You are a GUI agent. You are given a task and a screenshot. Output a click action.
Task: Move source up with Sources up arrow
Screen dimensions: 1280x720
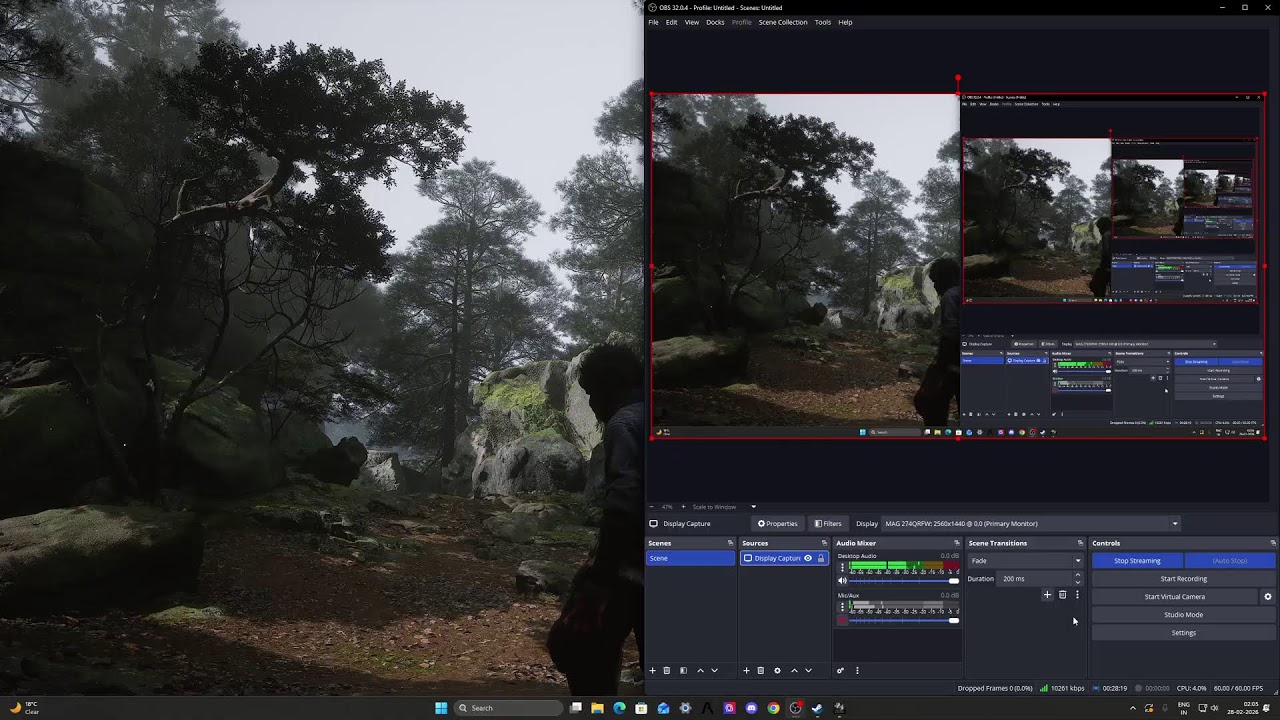coord(794,670)
